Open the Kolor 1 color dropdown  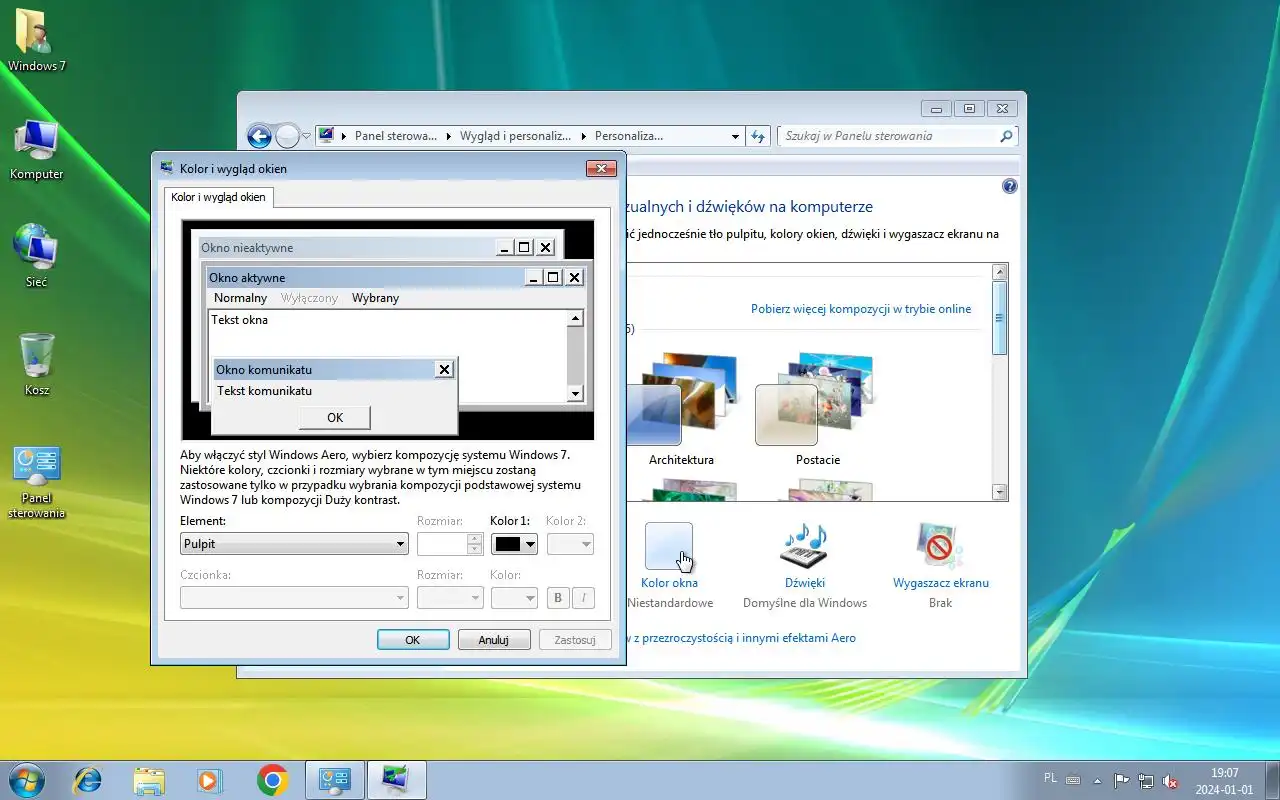tap(515, 544)
